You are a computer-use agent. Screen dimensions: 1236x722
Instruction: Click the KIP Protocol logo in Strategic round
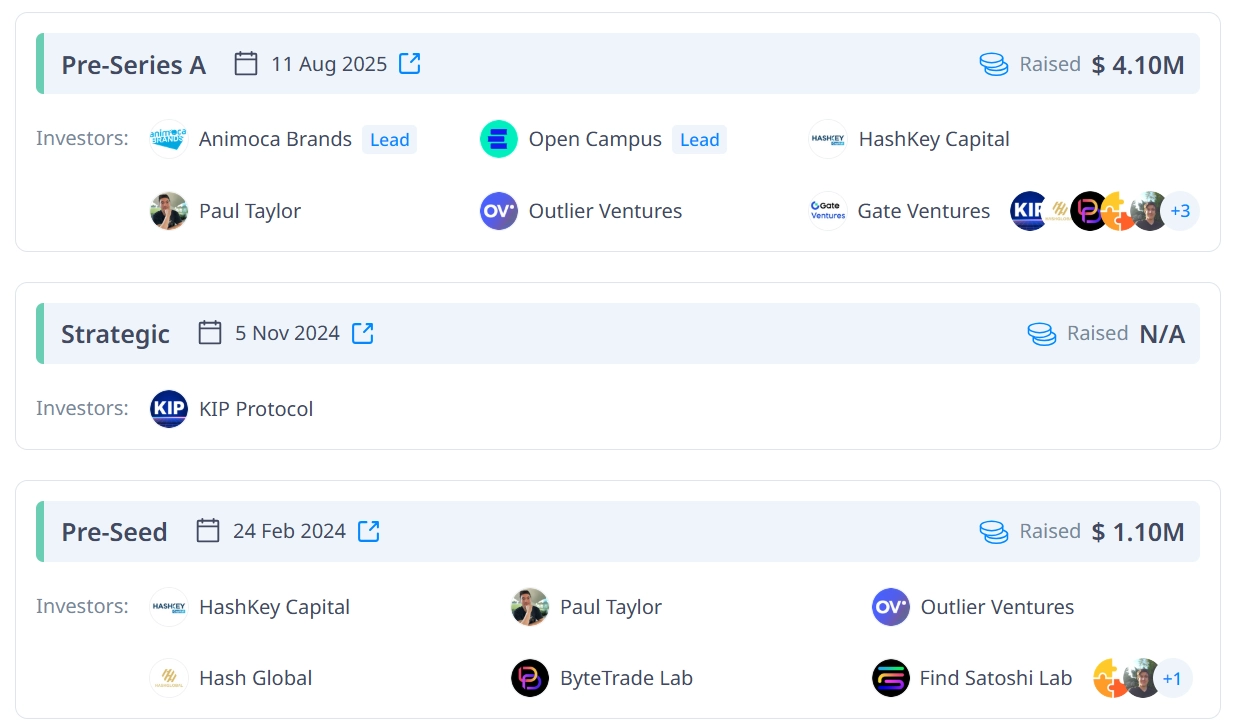[169, 409]
